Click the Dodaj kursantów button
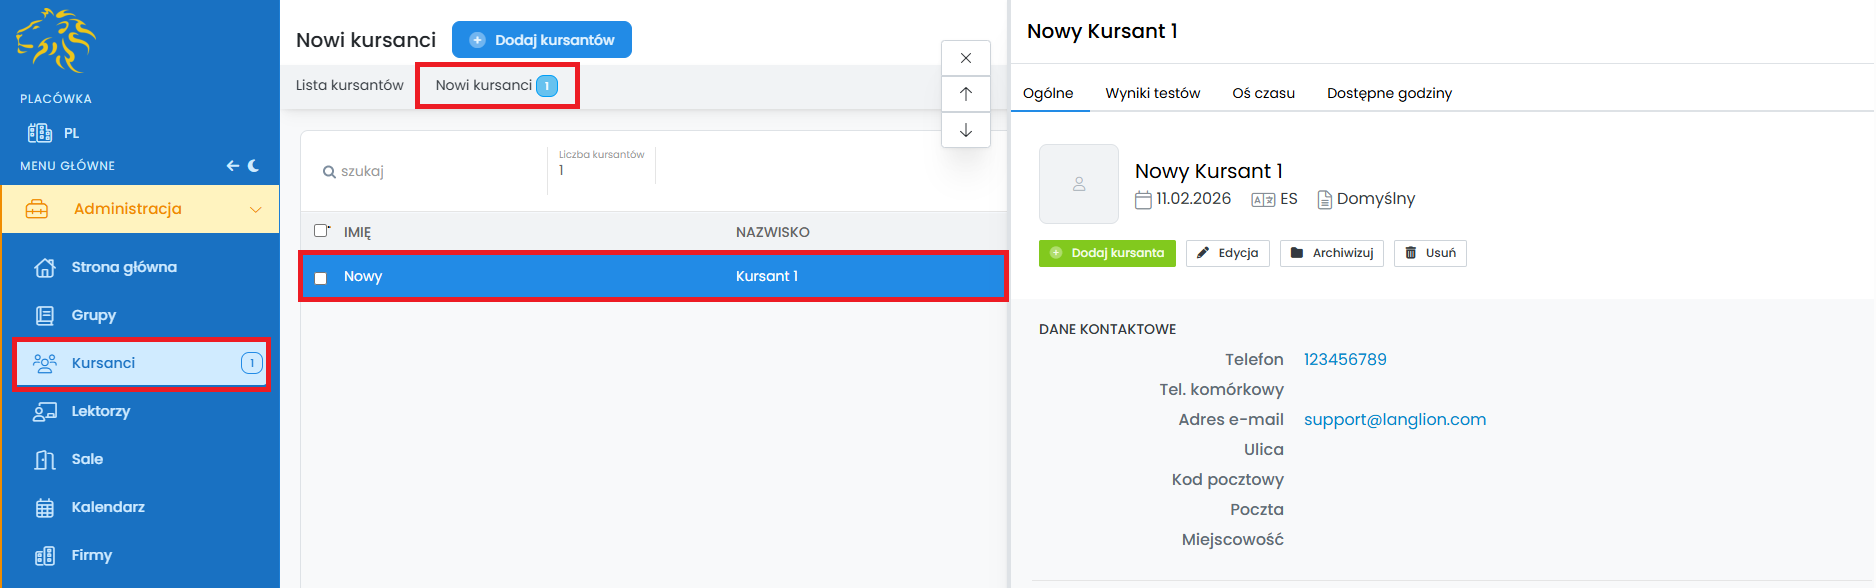Image resolution: width=1876 pixels, height=588 pixels. [541, 40]
